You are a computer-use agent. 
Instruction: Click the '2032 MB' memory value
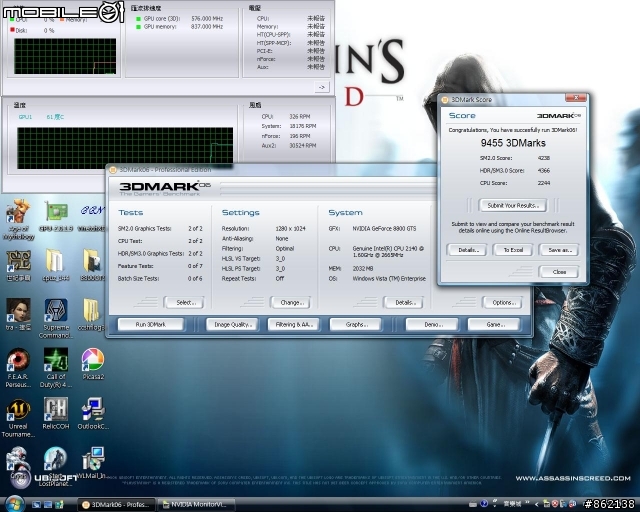362,269
